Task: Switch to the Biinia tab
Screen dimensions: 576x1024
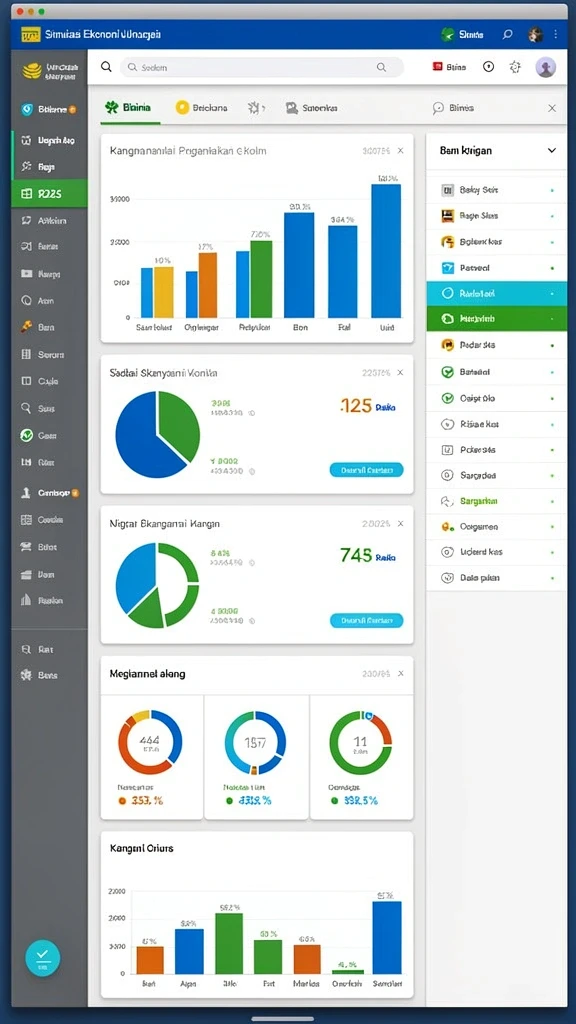Action: (129, 108)
